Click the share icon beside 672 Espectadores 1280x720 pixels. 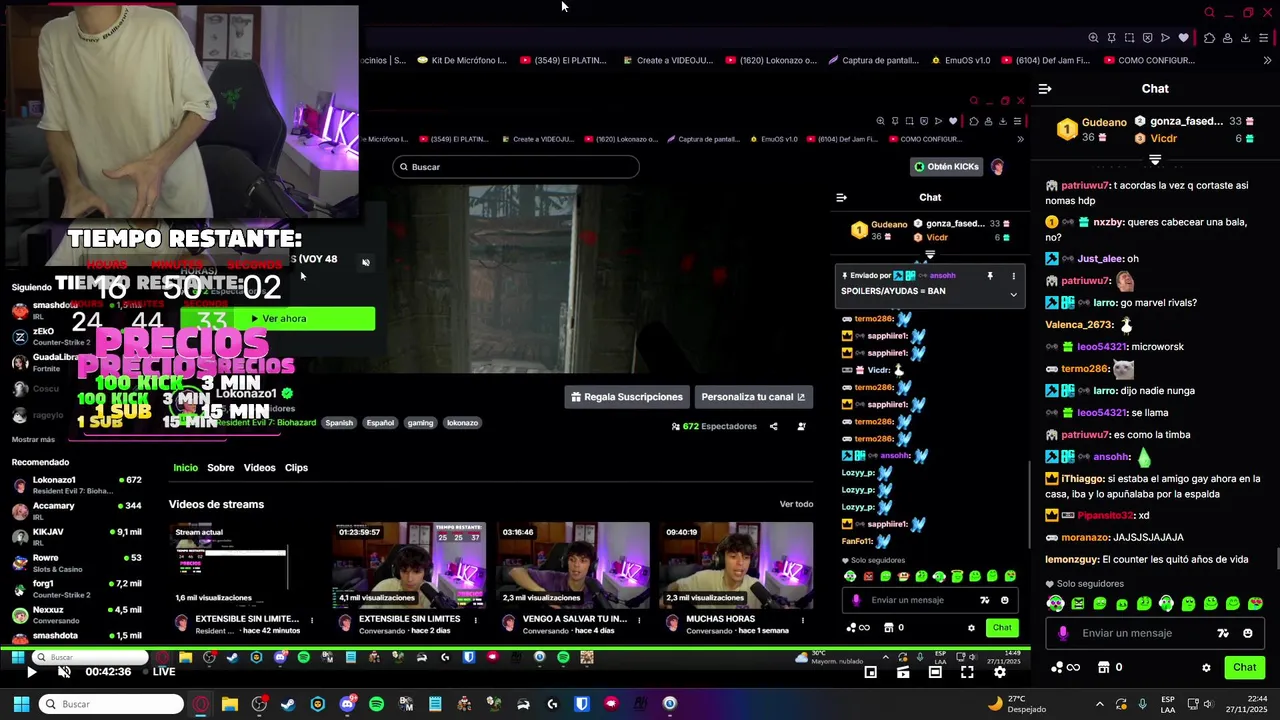point(773,426)
